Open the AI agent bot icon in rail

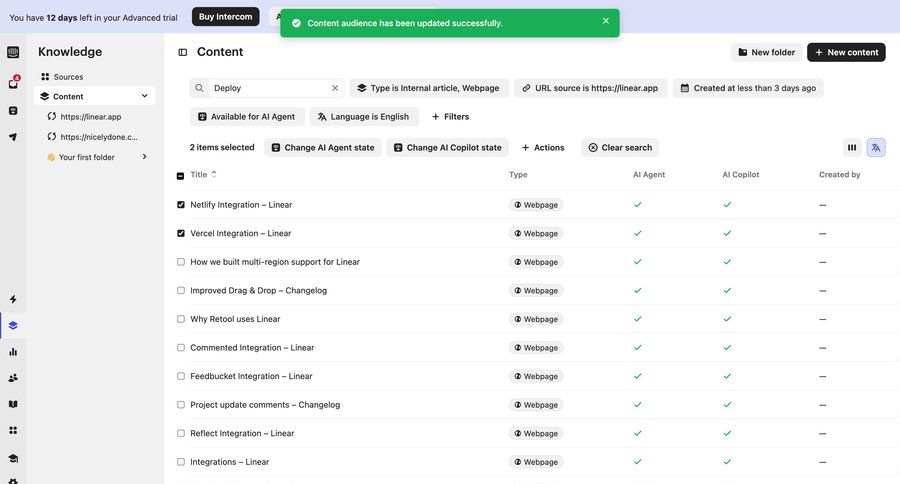point(13,111)
